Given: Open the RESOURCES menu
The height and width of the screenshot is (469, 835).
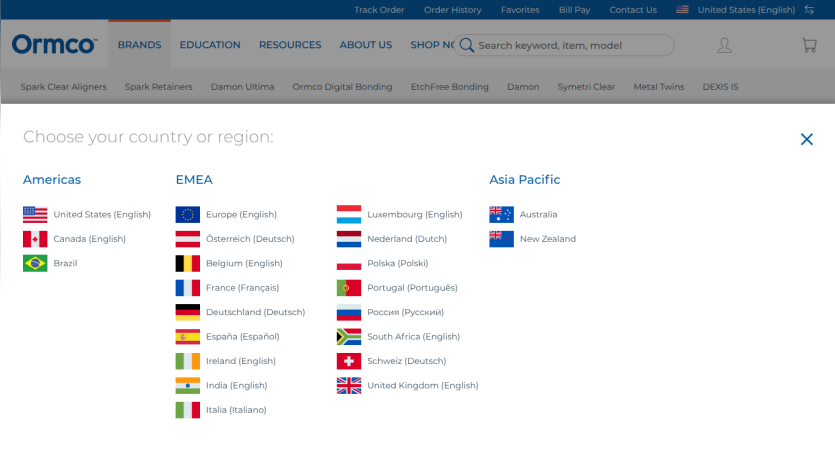Looking at the screenshot, I should pos(290,45).
